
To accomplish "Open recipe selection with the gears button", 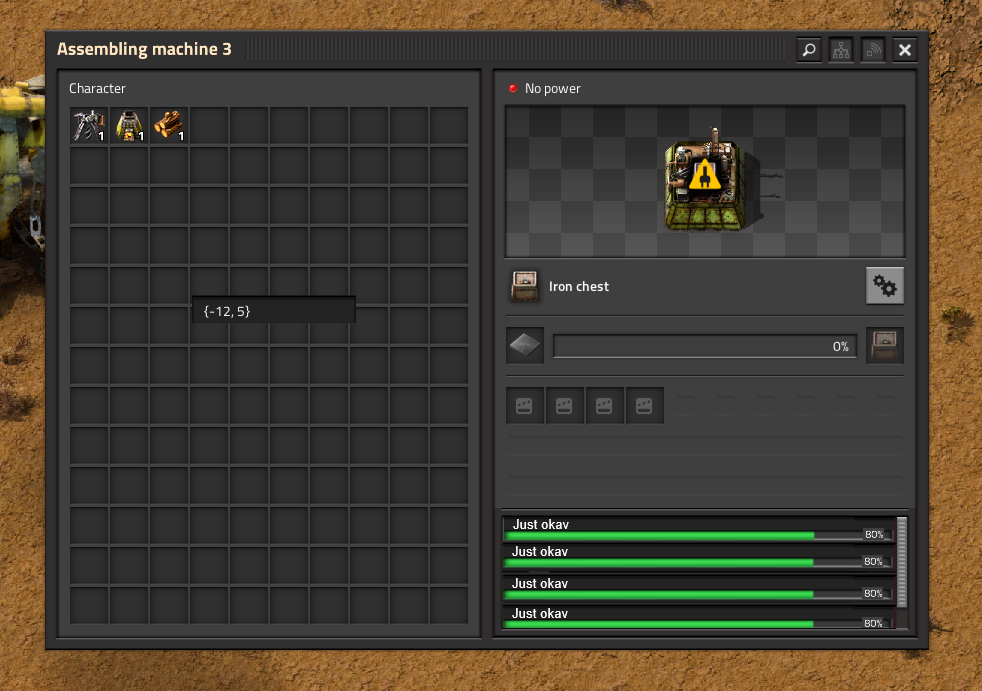I will click(884, 286).
